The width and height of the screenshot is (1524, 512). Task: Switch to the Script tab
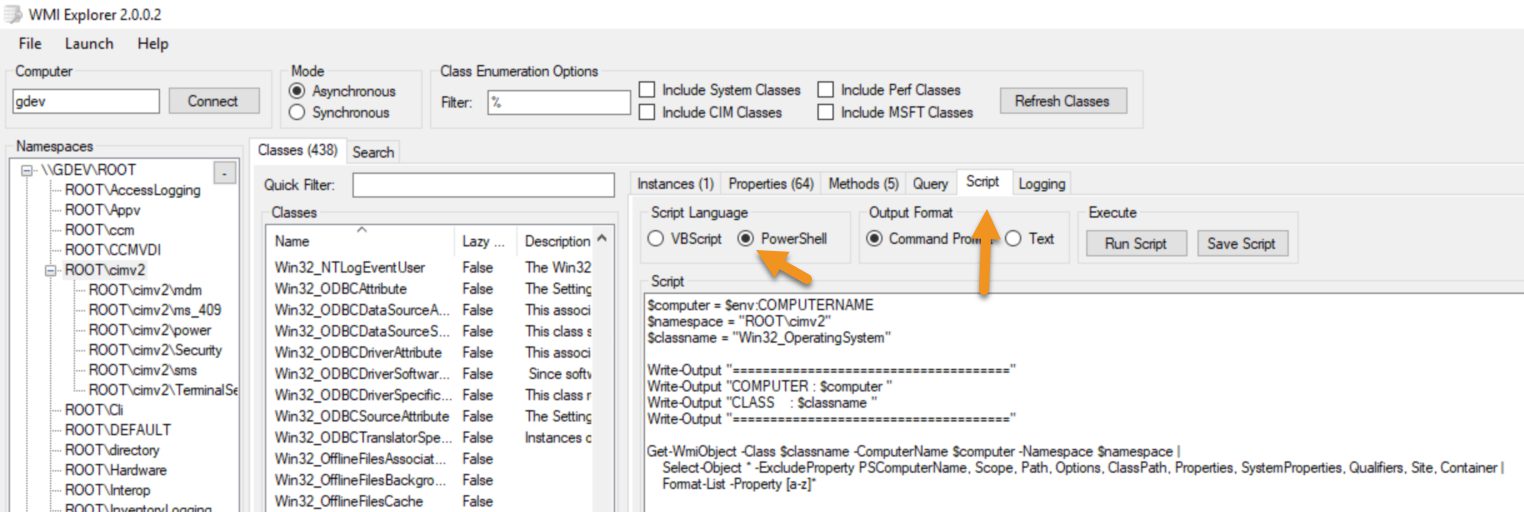(x=982, y=182)
